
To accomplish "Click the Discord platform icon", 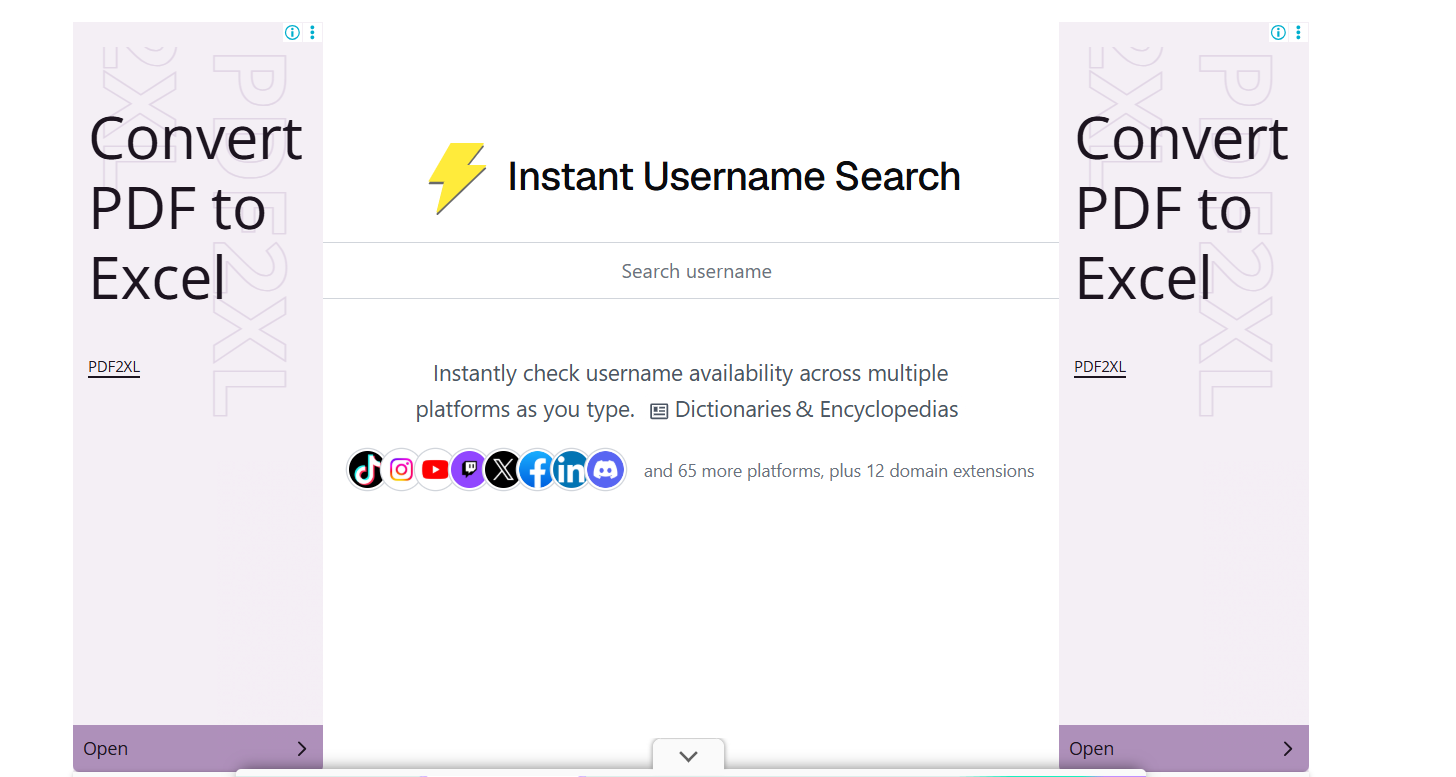I will point(605,470).
